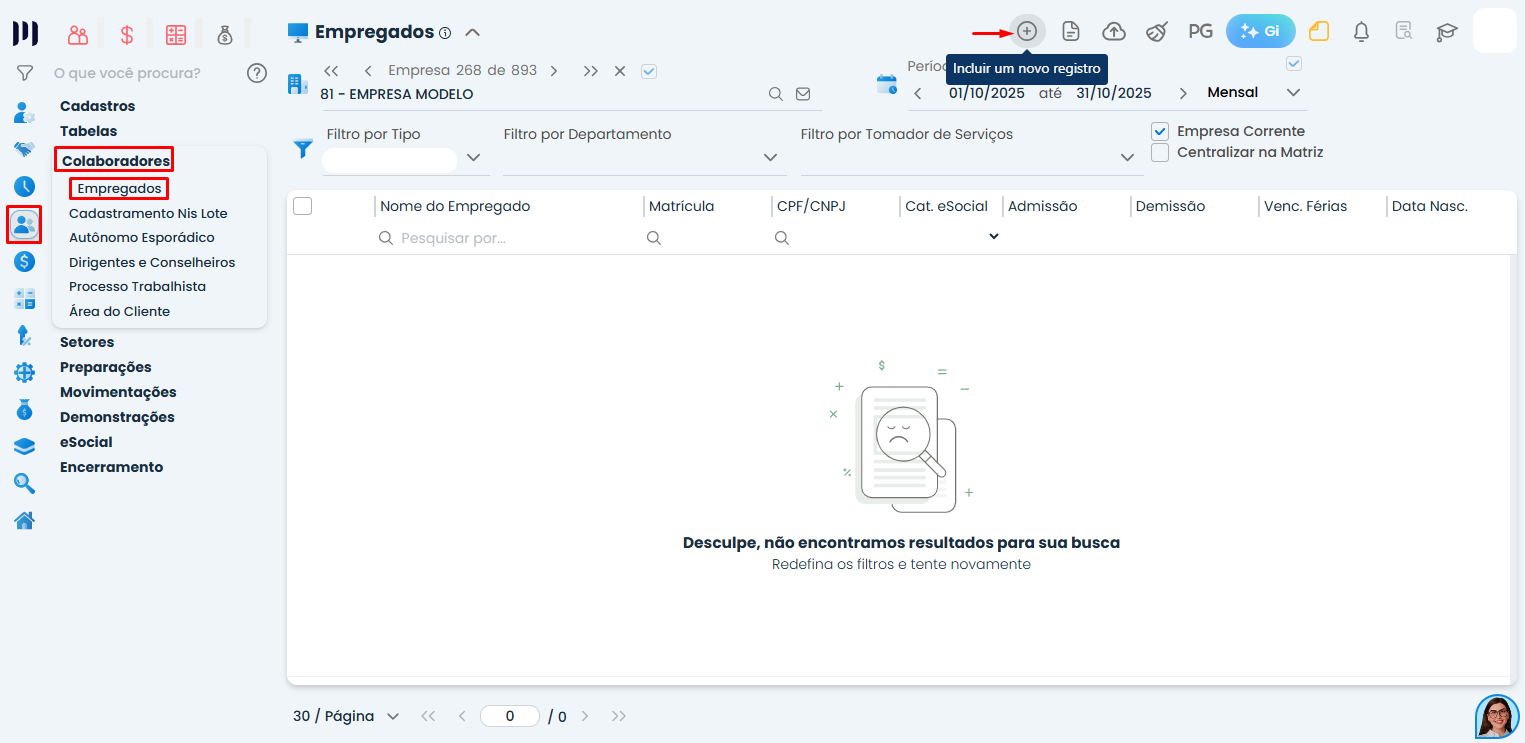Open the Preparações menu
Screen dimensions: 1525x743
106,367
